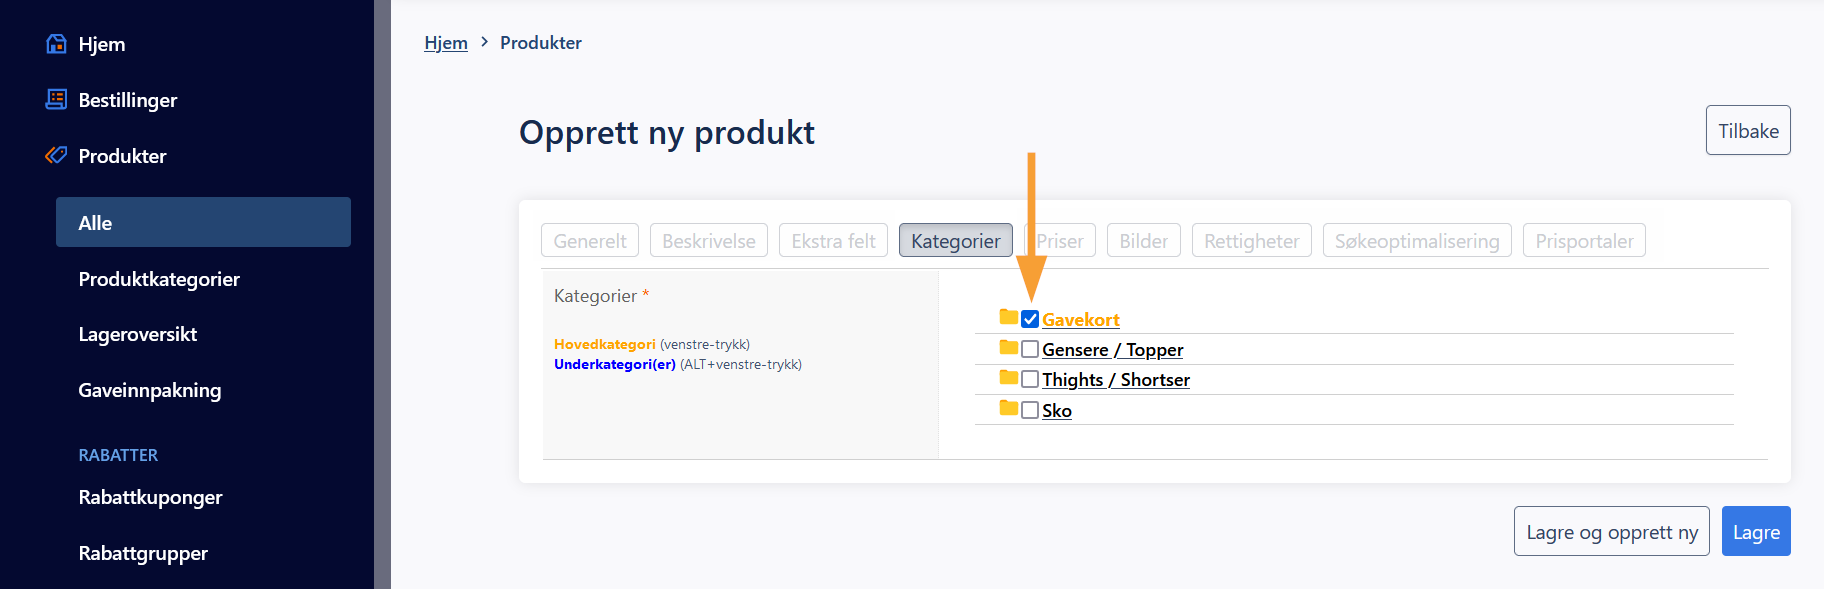Viewport: 1824px width, 589px height.
Task: Go to the Søkeoptimalisering tab
Action: pos(1416,241)
